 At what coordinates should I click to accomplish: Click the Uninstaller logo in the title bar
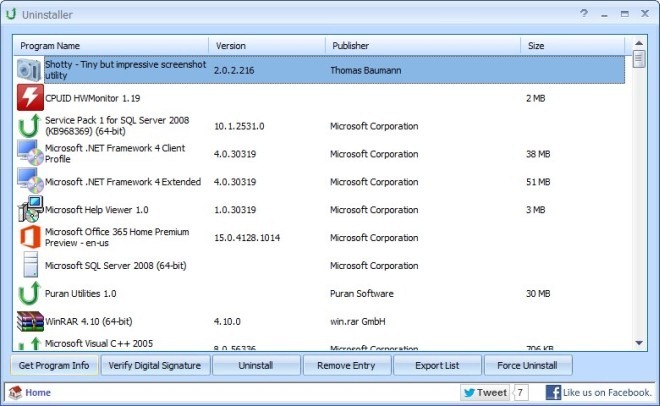11,14
